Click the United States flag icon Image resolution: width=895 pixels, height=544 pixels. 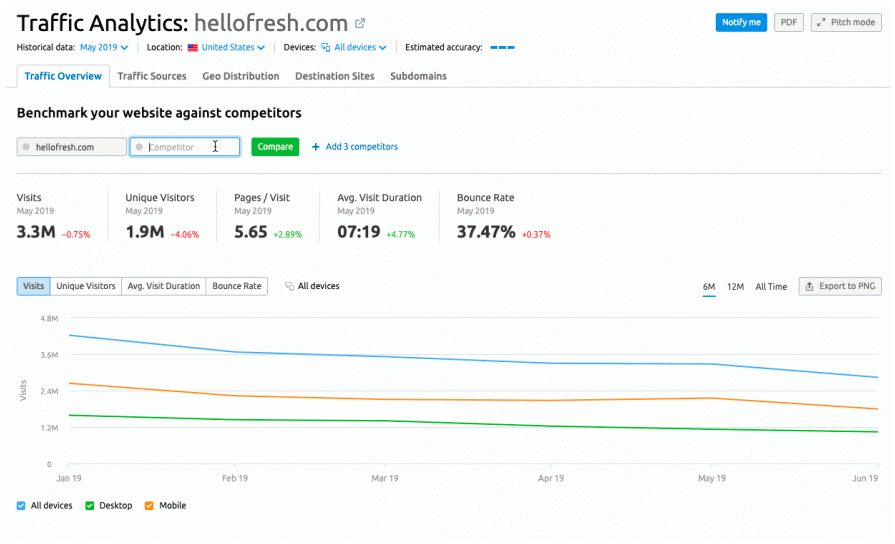tap(193, 48)
